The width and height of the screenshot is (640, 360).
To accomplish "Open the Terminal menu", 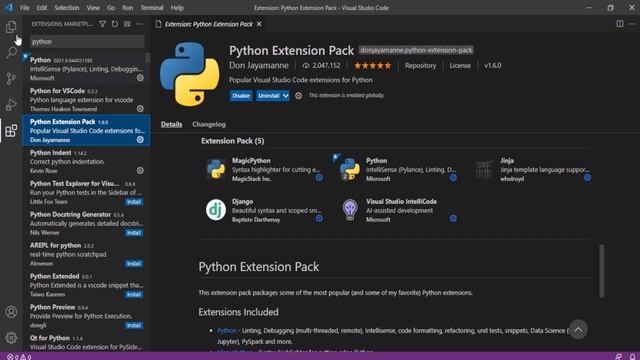I will (x=152, y=8).
